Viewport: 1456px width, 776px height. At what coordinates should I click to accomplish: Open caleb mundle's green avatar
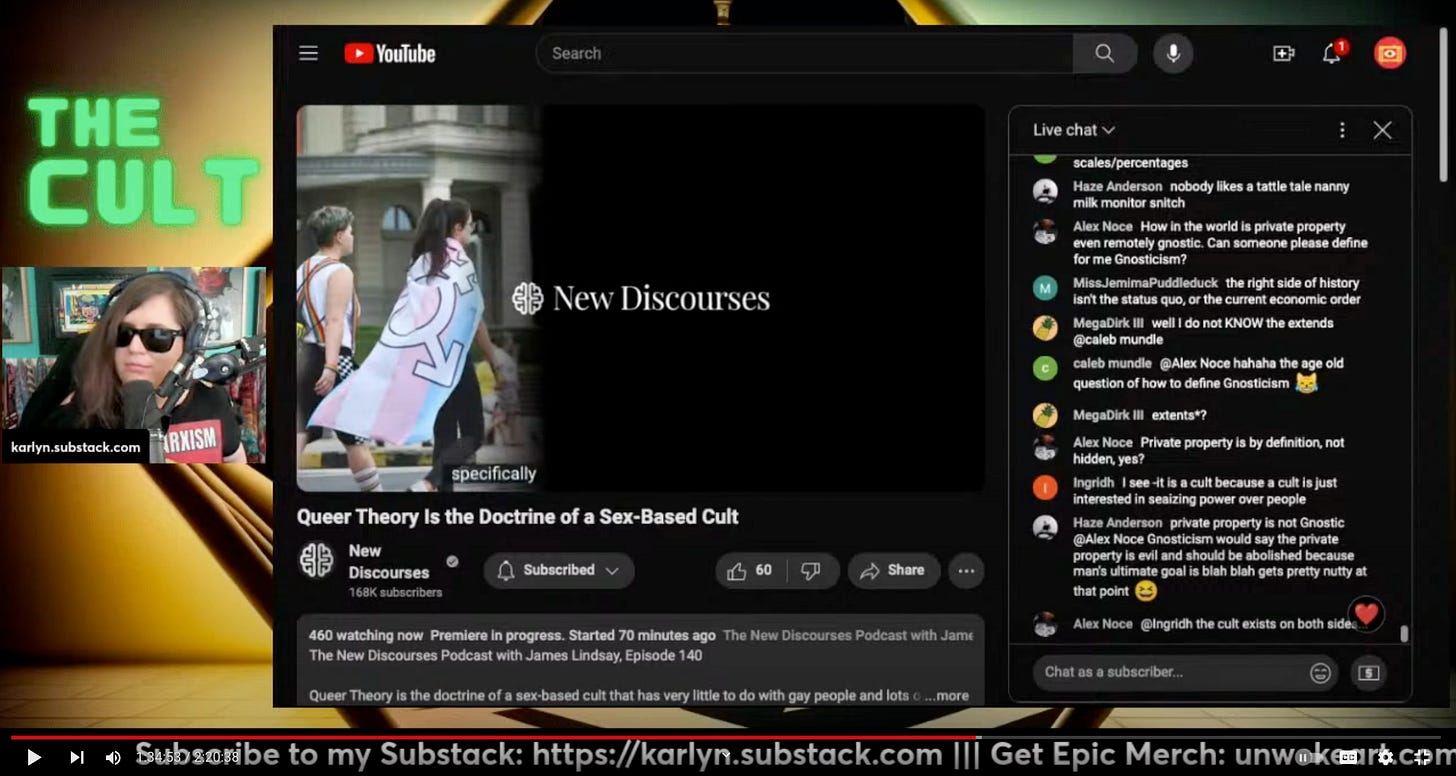(1045, 368)
